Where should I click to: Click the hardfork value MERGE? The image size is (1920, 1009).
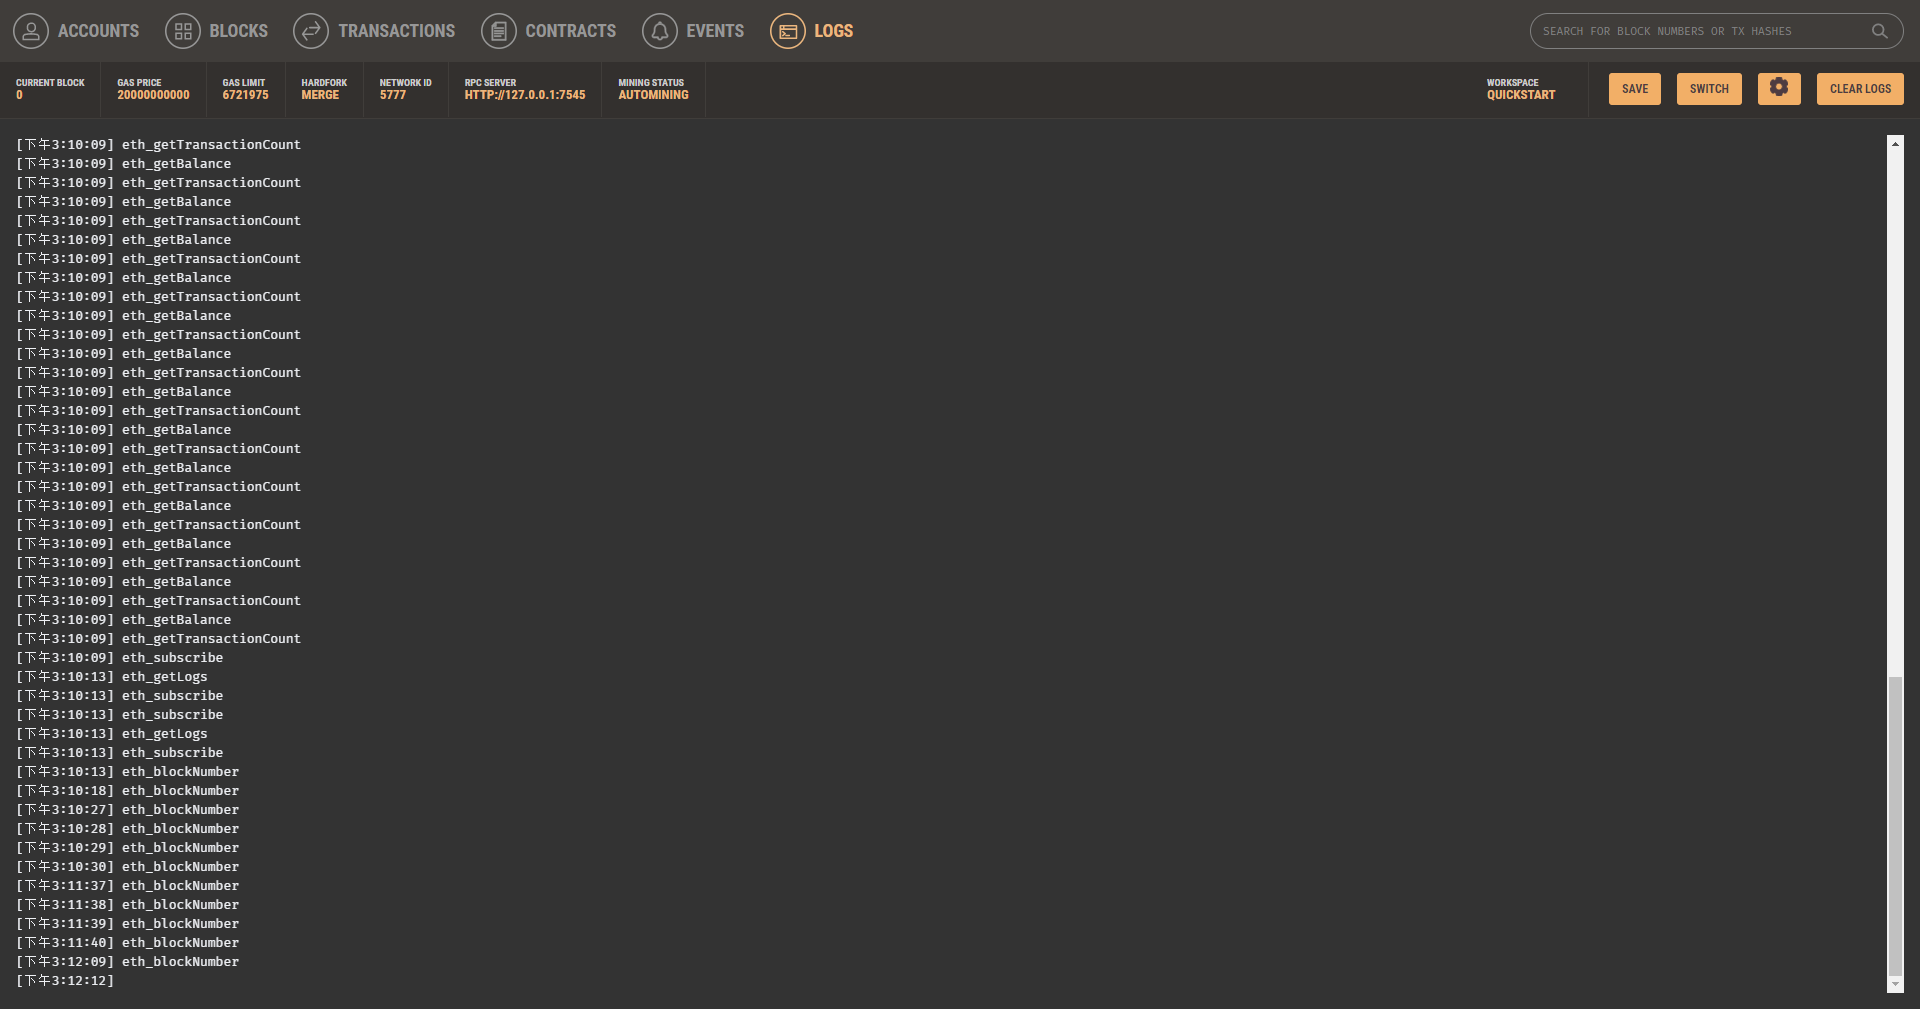pos(320,95)
